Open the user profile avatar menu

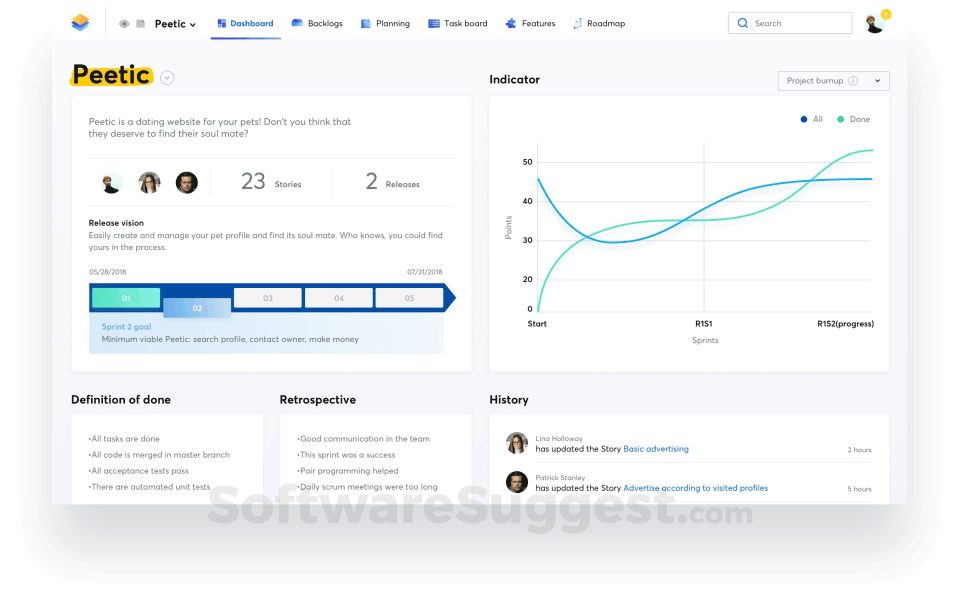point(874,24)
